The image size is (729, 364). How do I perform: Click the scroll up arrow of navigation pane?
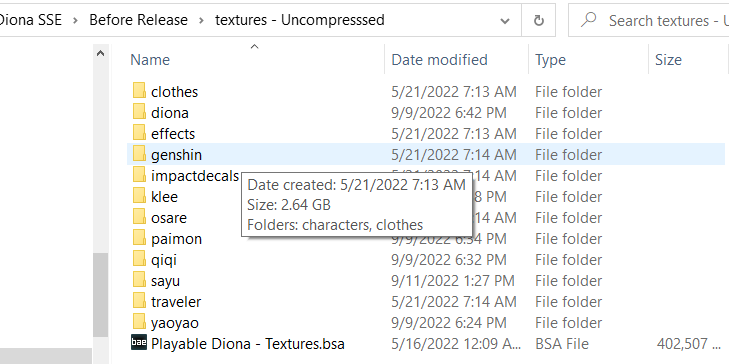click(100, 53)
